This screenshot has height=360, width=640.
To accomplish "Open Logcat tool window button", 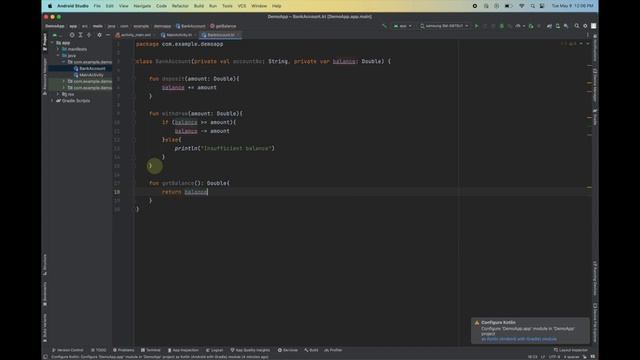I will coord(215,350).
